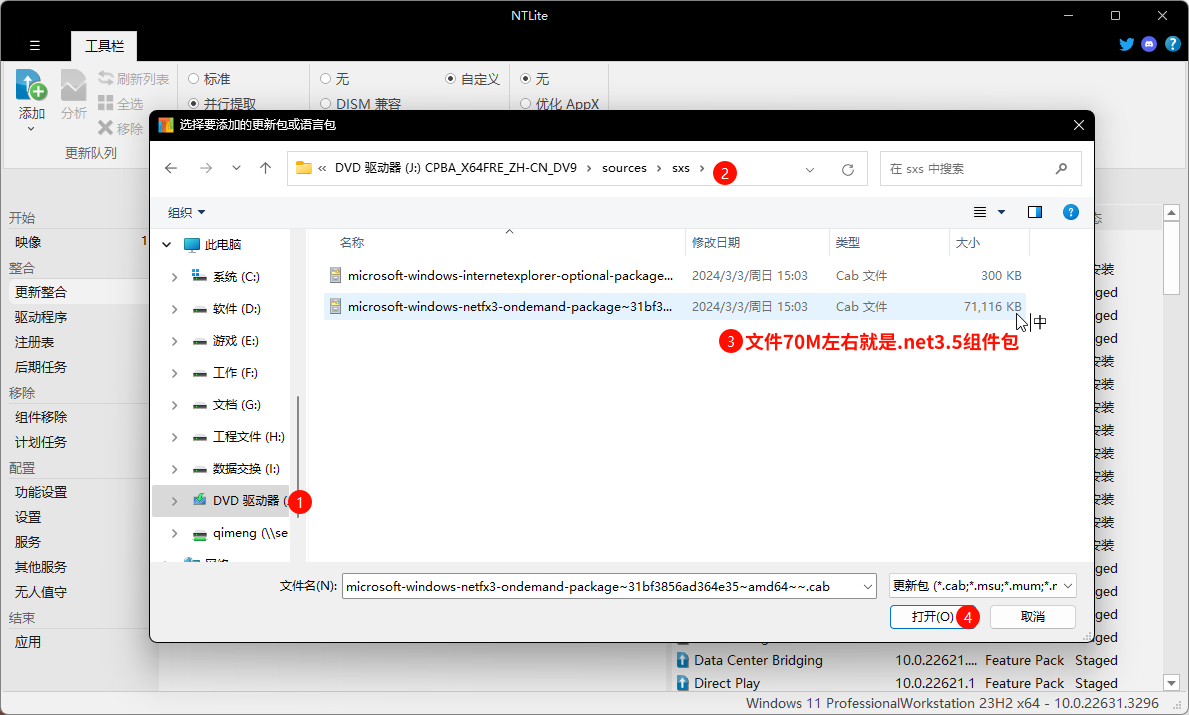
Task: Click the Data Center Bridging feature icon
Action: tap(682, 660)
